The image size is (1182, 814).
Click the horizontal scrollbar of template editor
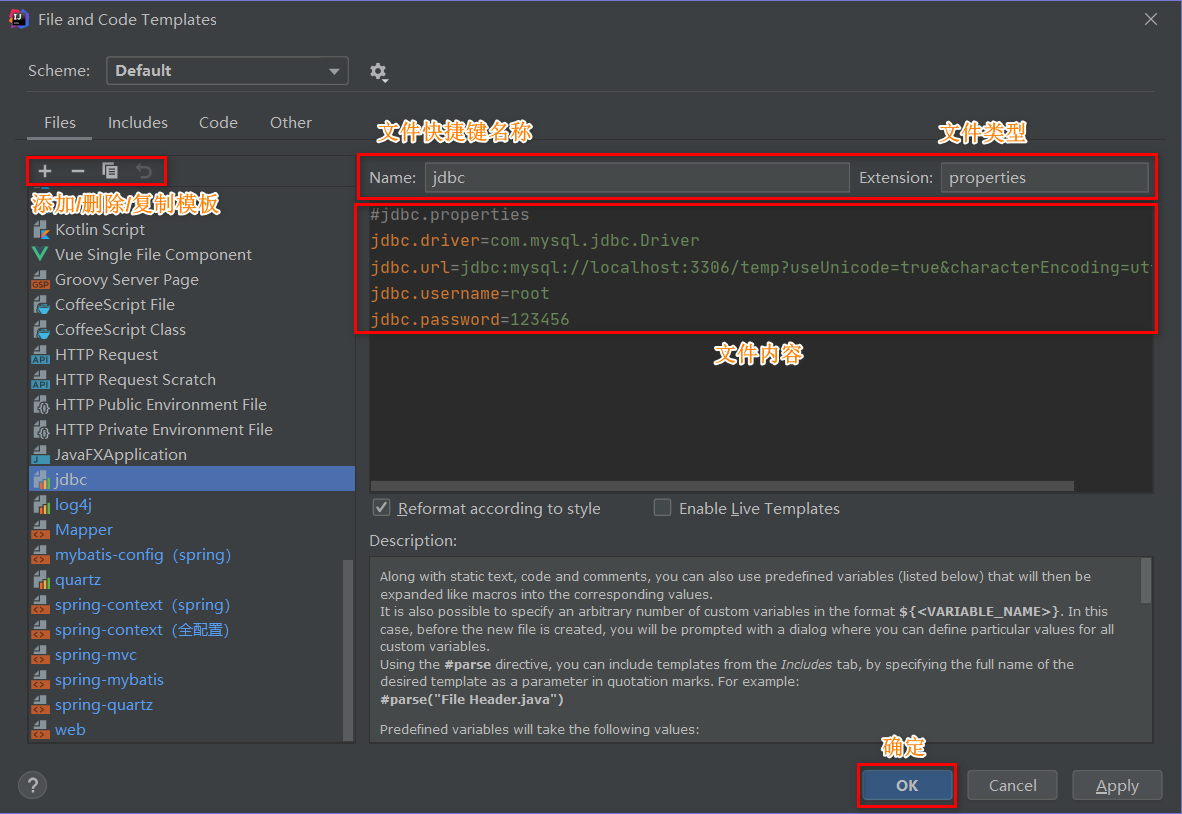point(722,486)
